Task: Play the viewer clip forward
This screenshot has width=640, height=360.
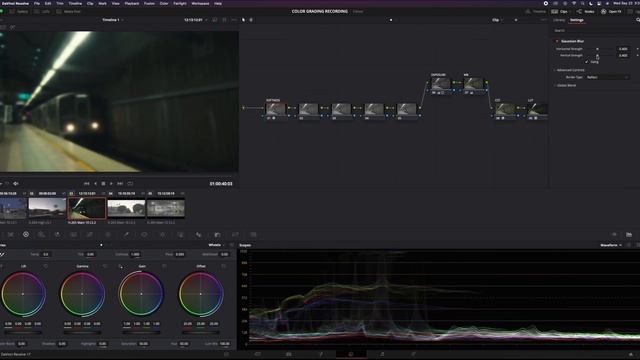Action: tap(111, 184)
